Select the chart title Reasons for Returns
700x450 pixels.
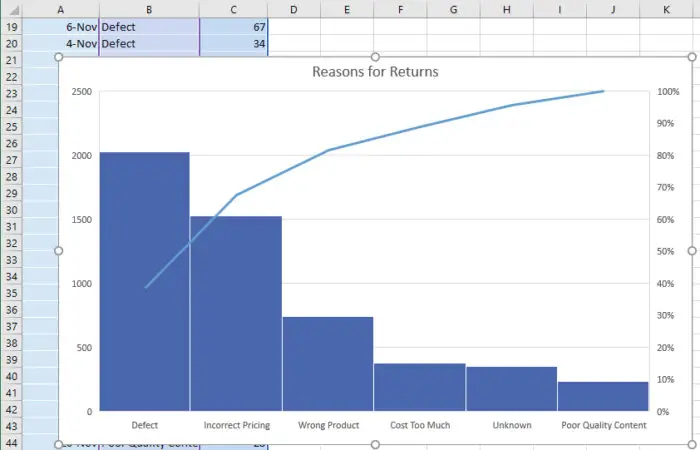375,72
